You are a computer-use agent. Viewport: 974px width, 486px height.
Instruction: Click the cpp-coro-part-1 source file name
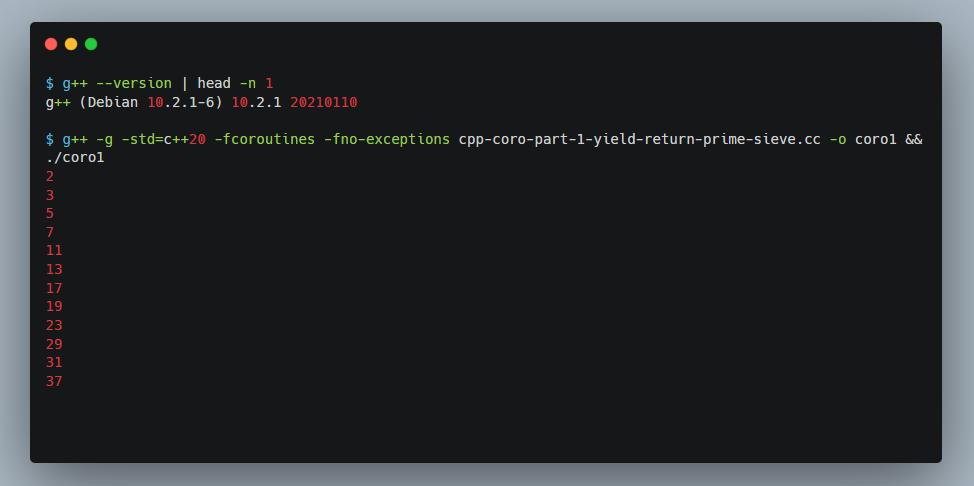click(639, 139)
